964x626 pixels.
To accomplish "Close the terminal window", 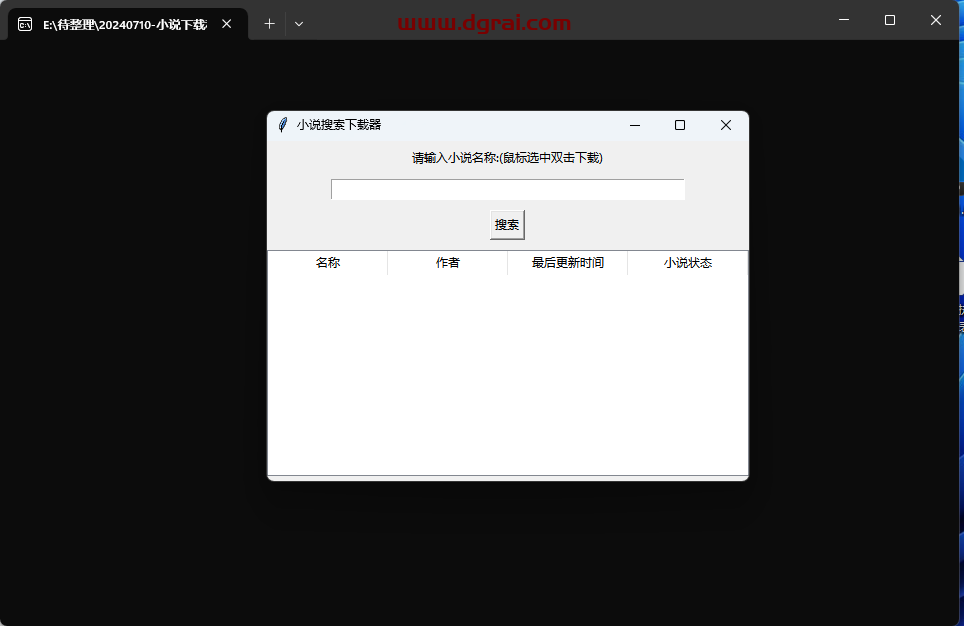I will (x=936, y=20).
